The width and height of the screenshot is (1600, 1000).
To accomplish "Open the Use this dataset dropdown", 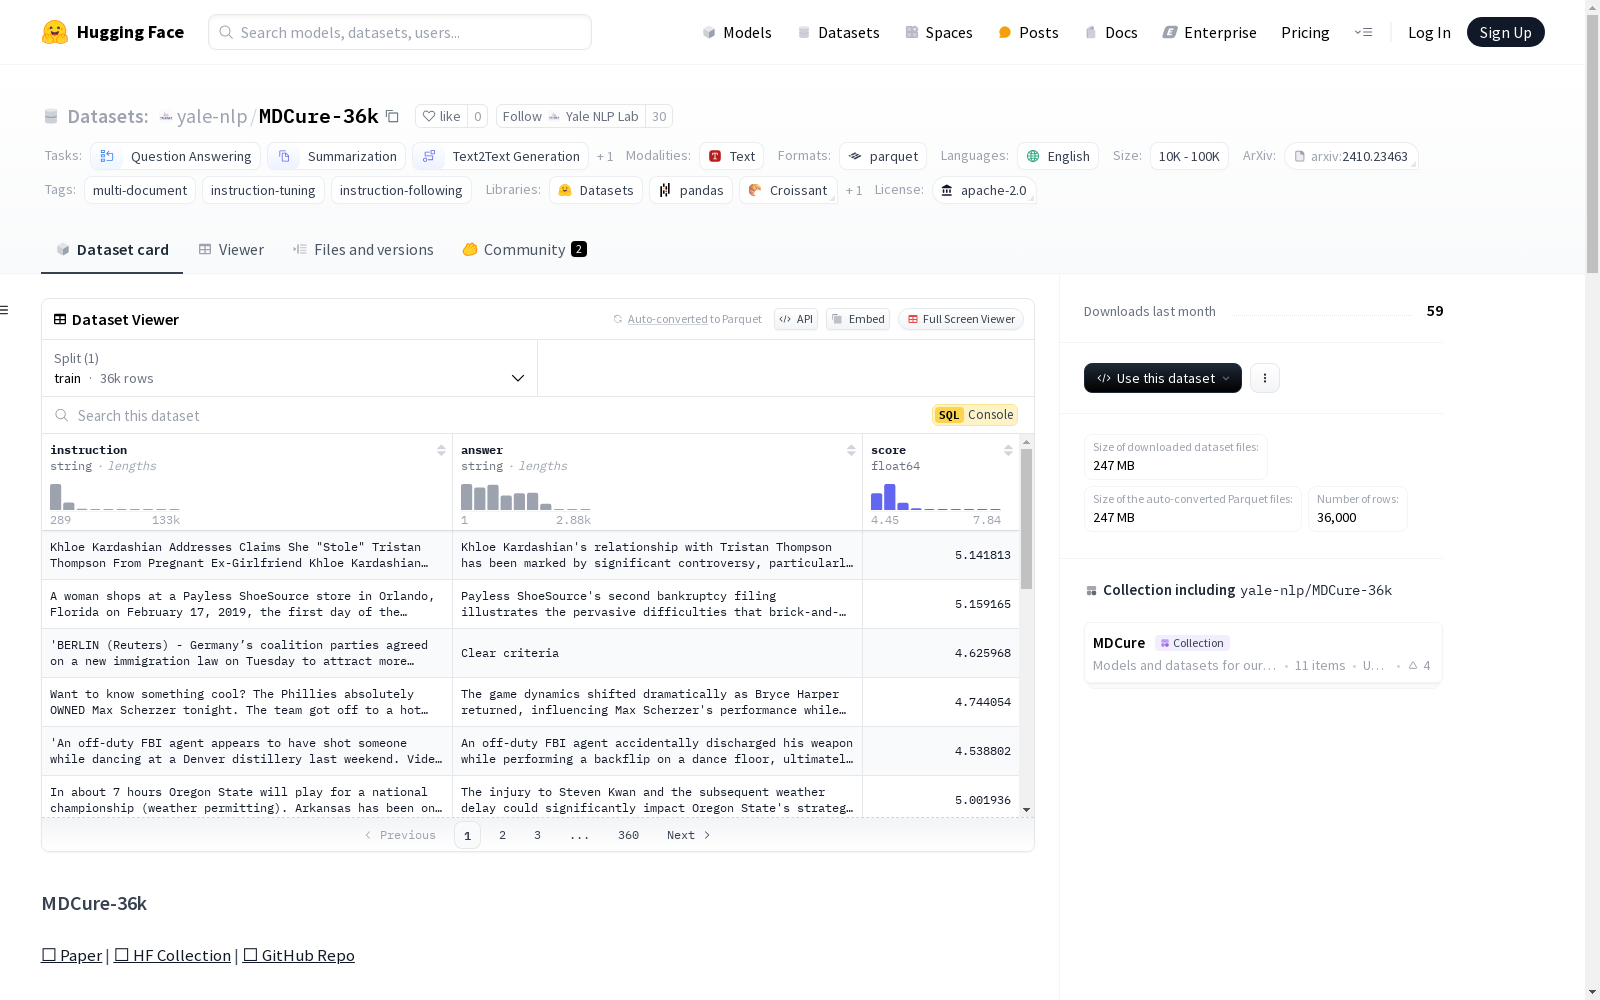I will [1163, 378].
